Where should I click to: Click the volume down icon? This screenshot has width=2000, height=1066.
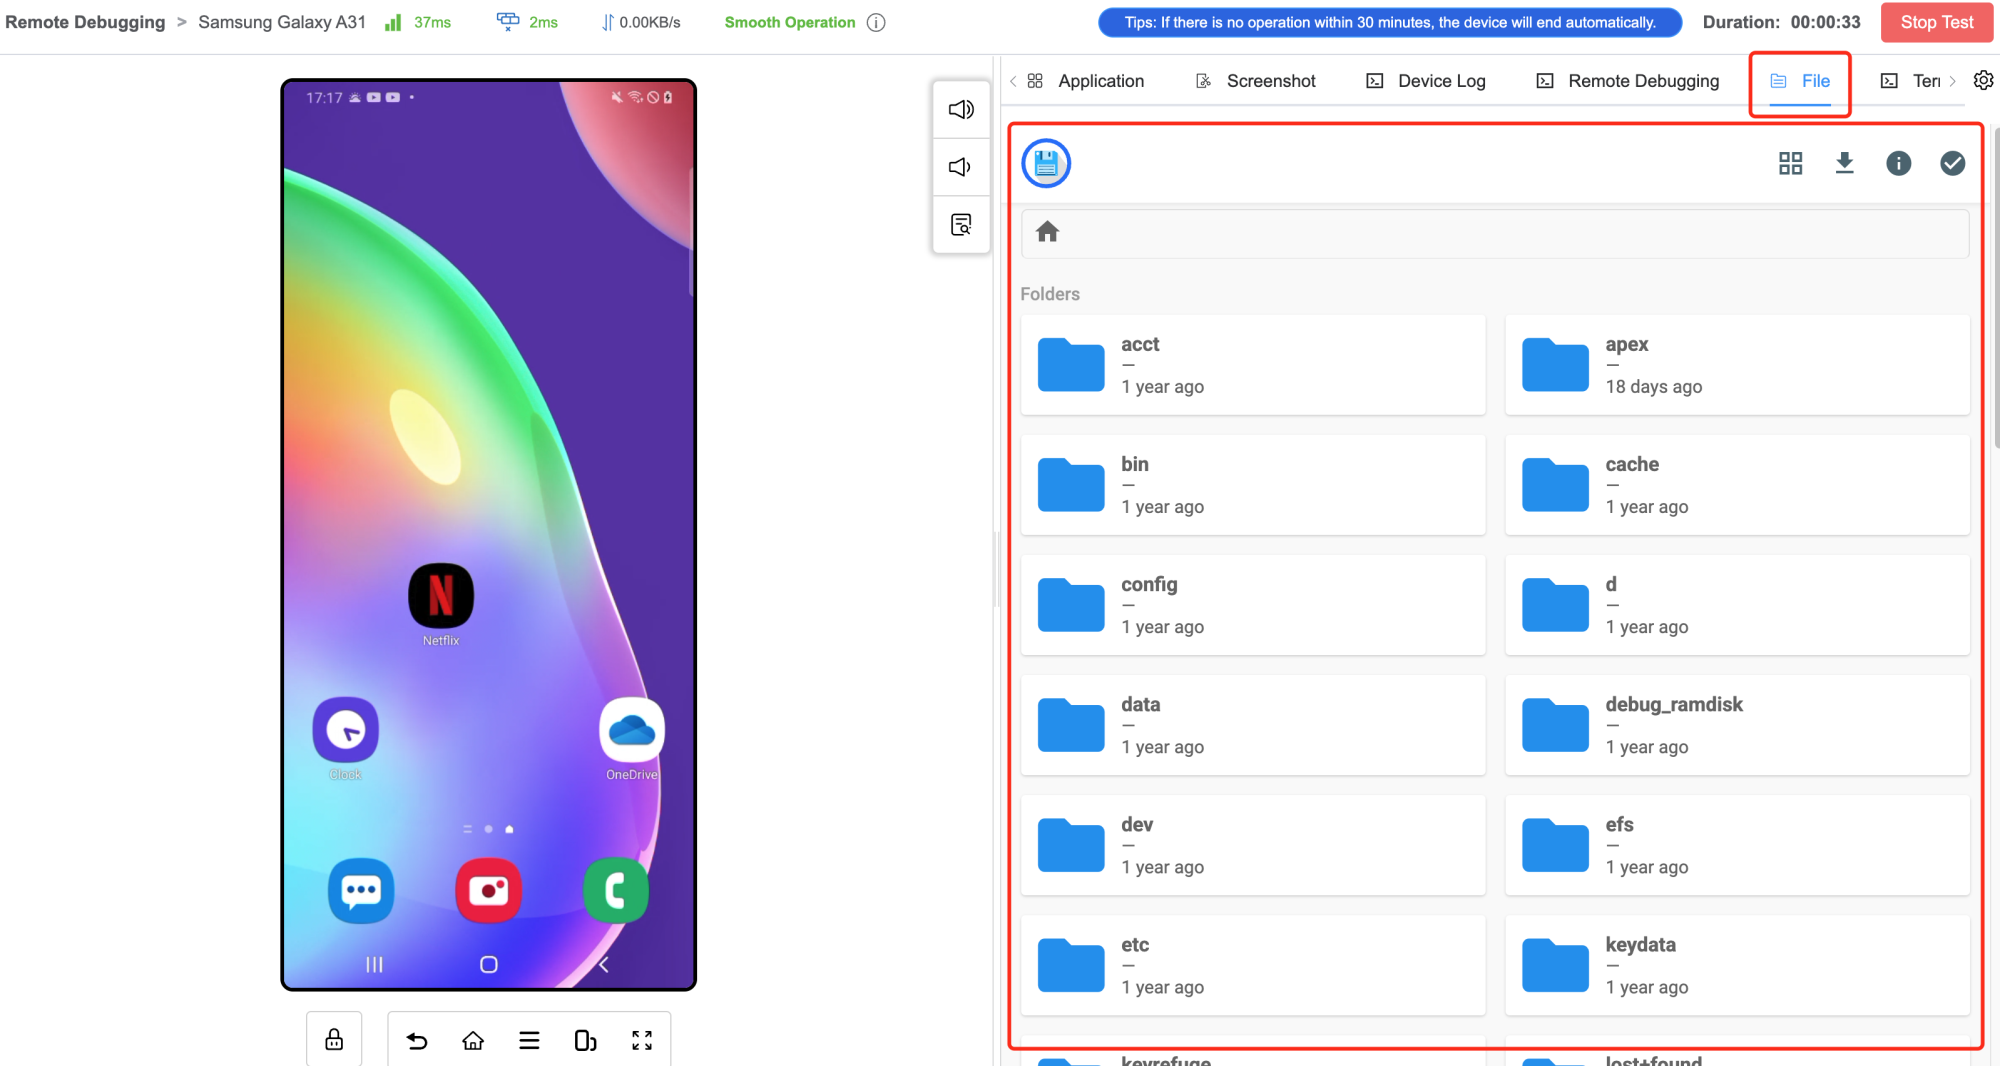tap(960, 167)
